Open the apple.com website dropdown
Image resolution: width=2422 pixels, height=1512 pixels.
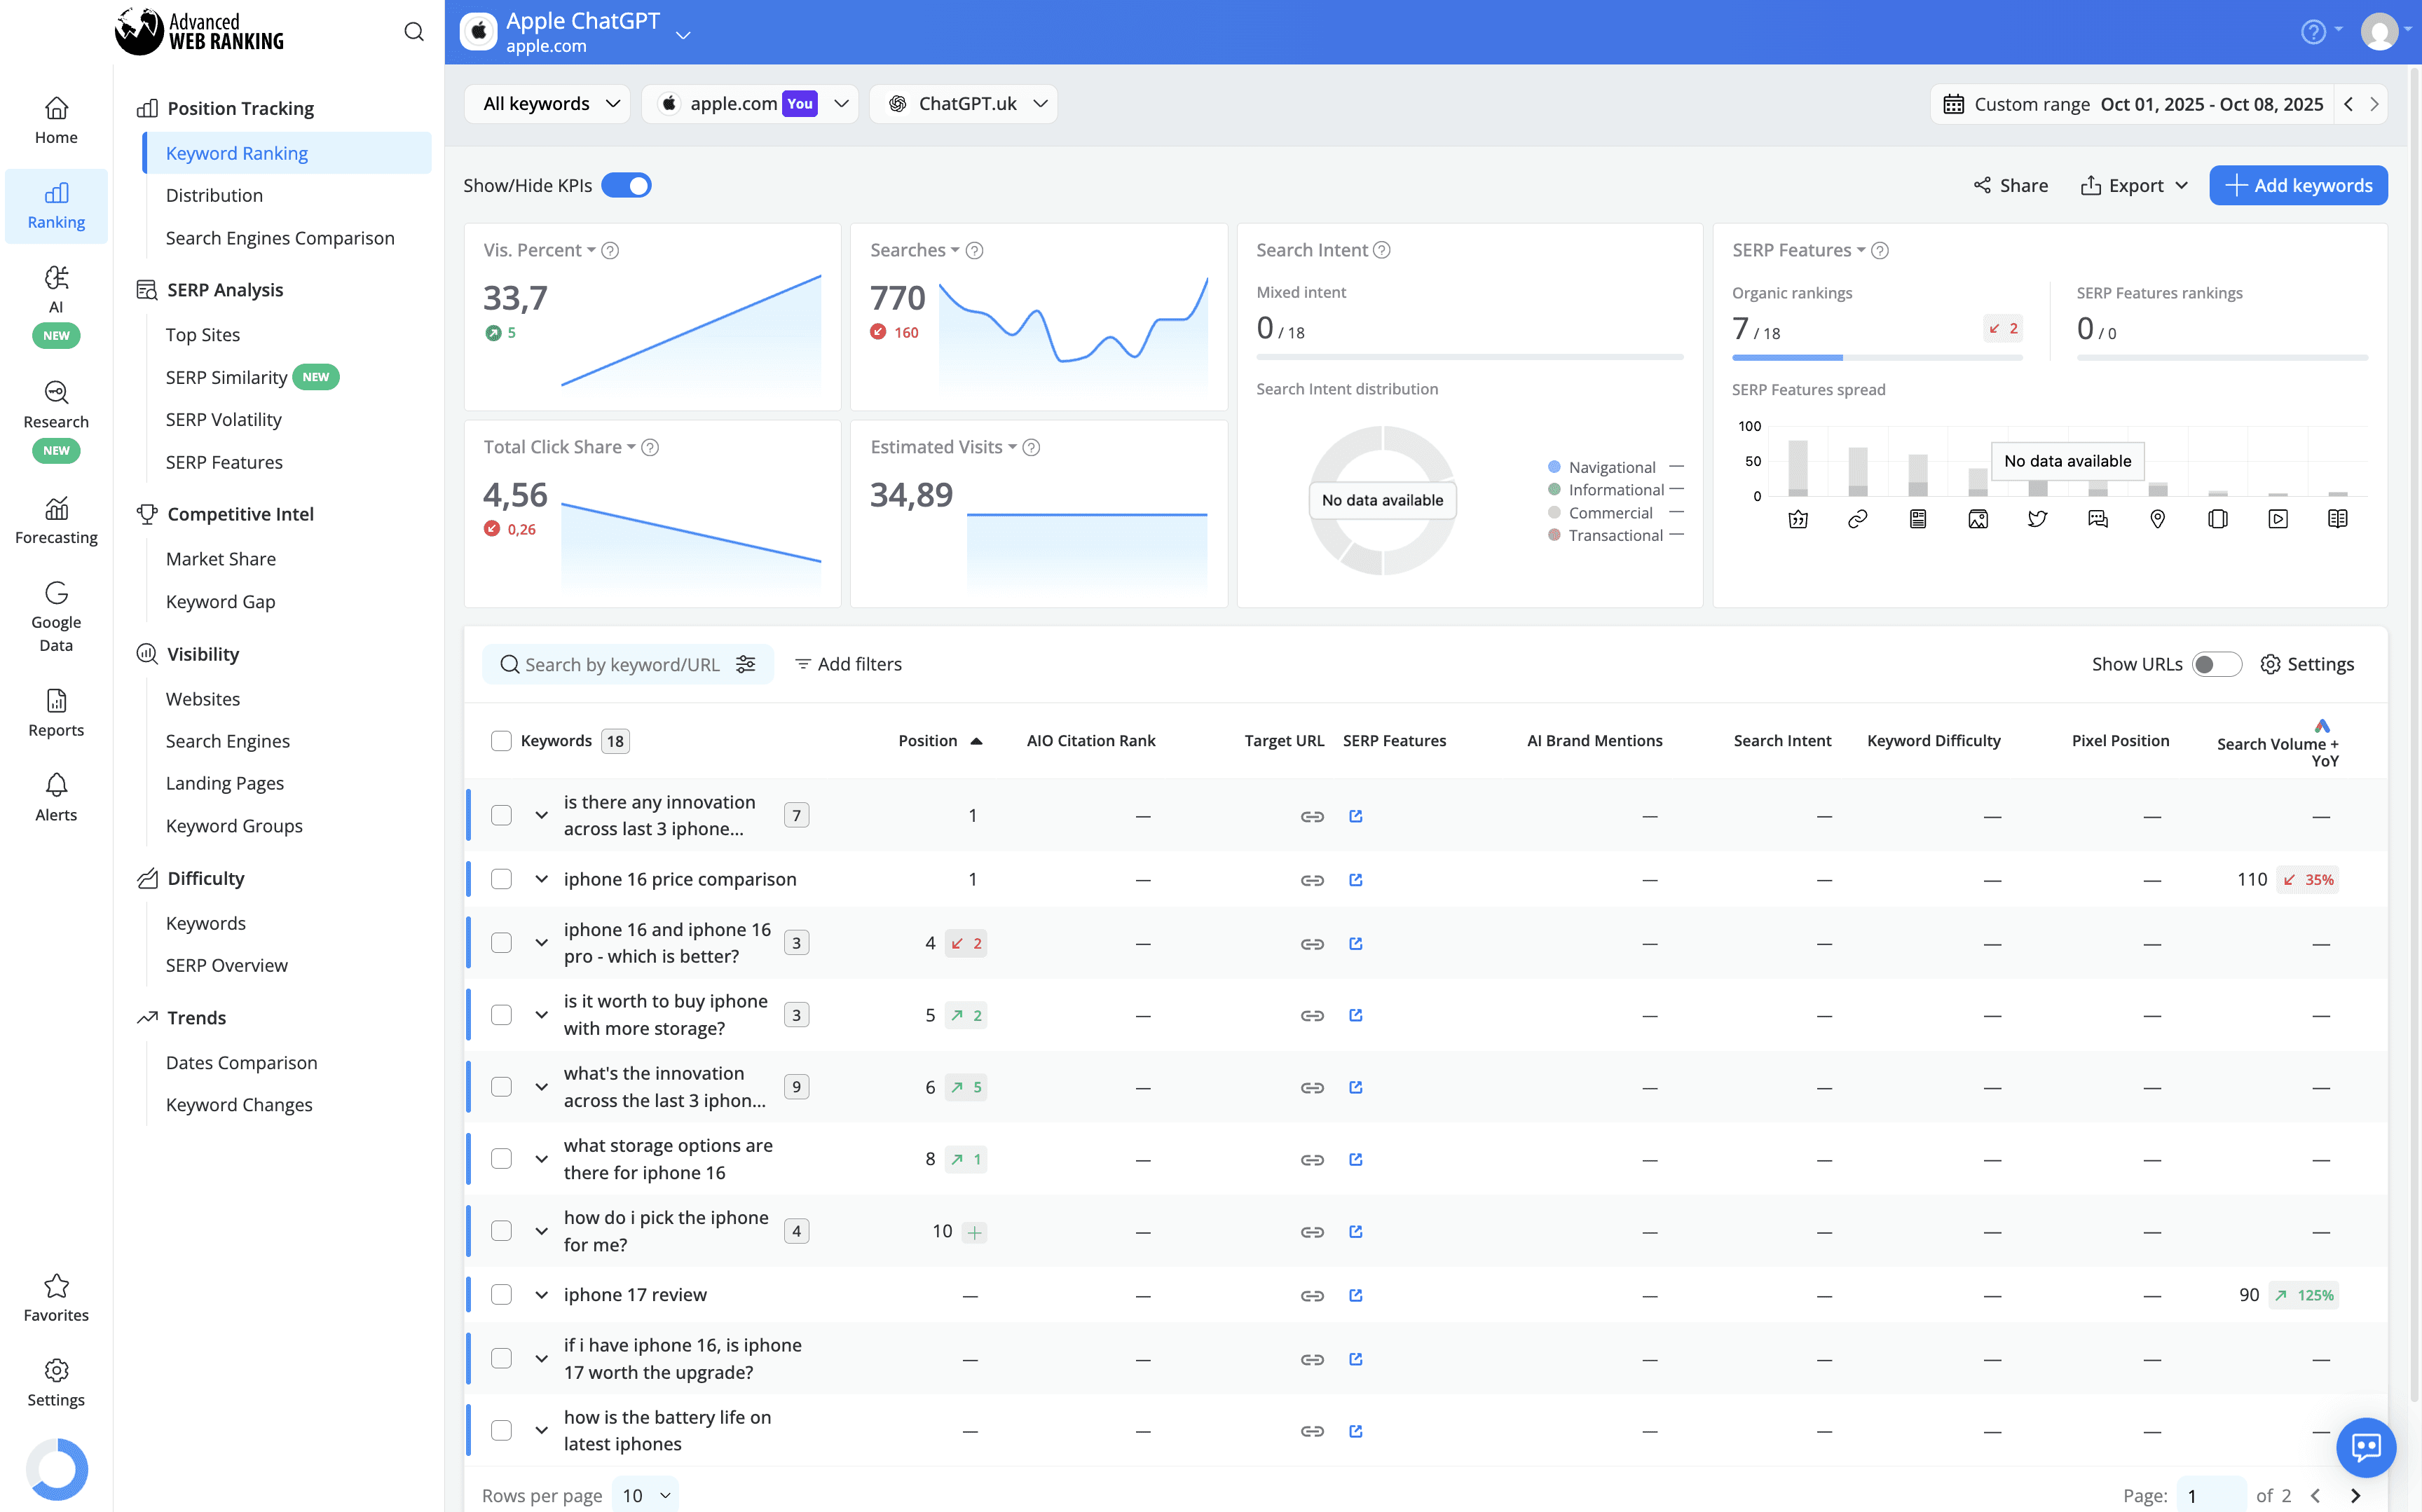pyautogui.click(x=750, y=104)
